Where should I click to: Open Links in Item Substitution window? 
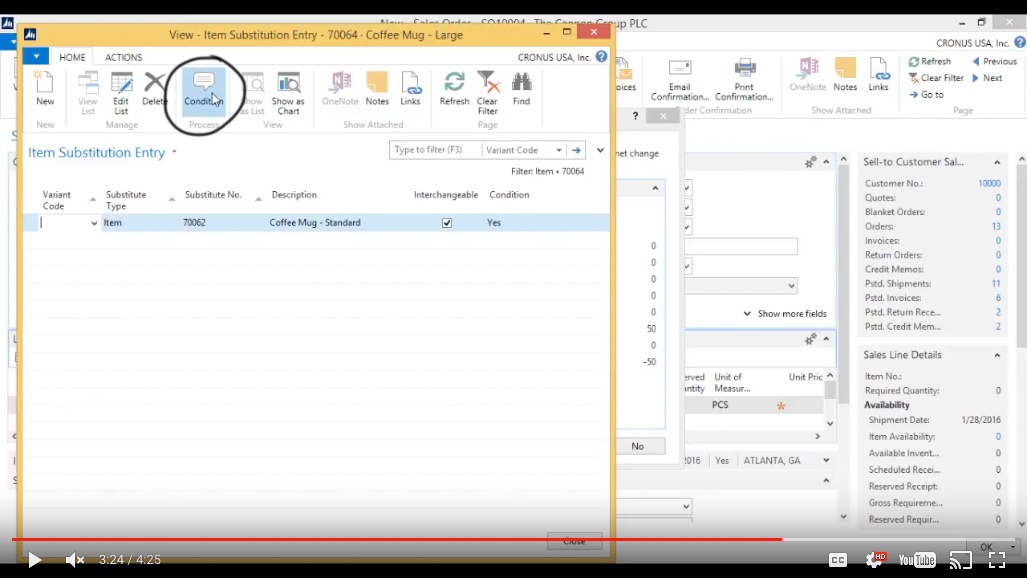(x=411, y=88)
